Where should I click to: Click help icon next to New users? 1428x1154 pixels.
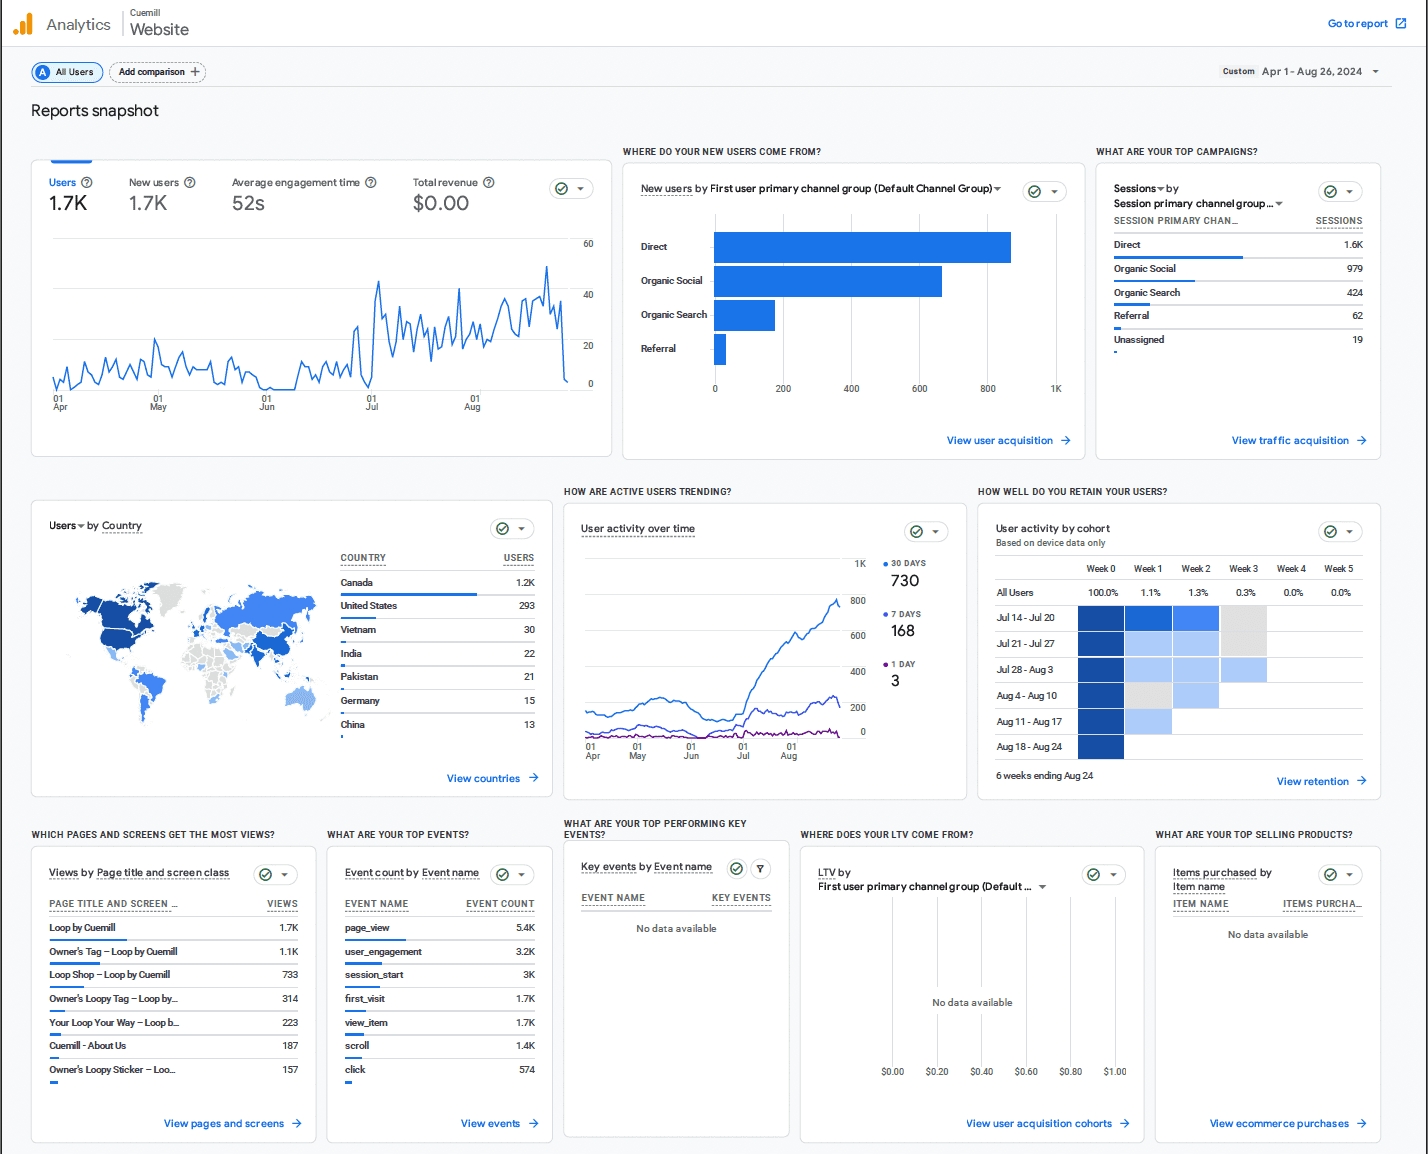pos(190,182)
